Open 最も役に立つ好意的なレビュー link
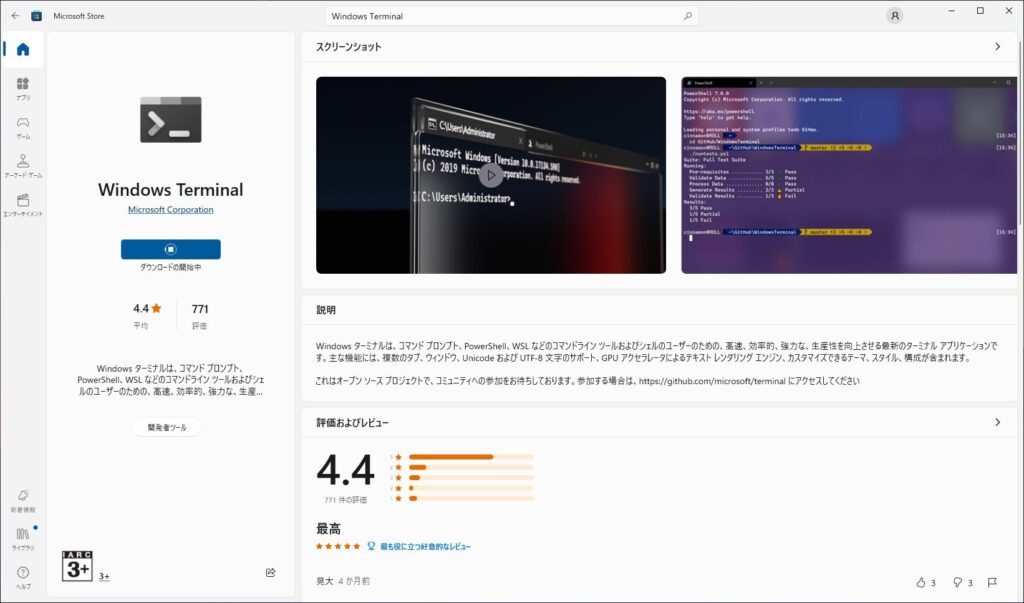 [425, 546]
